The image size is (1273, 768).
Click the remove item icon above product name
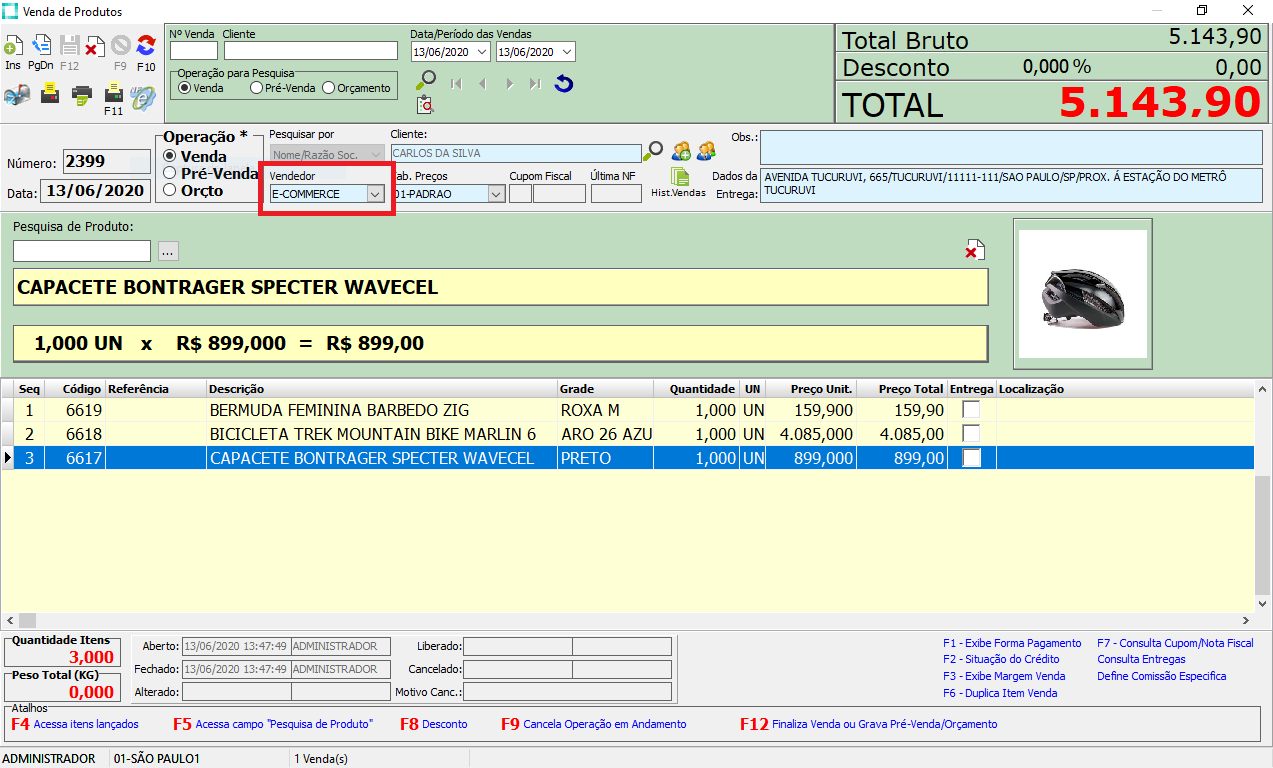click(975, 250)
